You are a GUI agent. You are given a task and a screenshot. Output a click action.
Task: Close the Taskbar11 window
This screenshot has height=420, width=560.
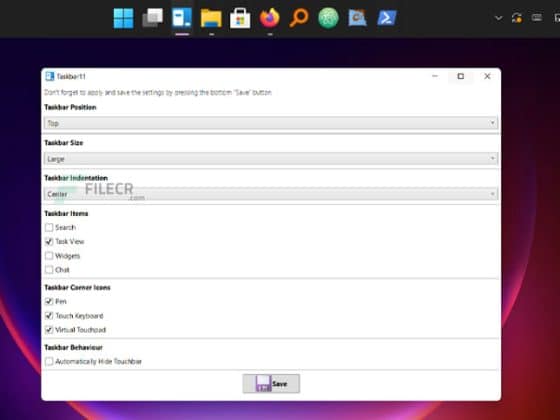click(487, 76)
